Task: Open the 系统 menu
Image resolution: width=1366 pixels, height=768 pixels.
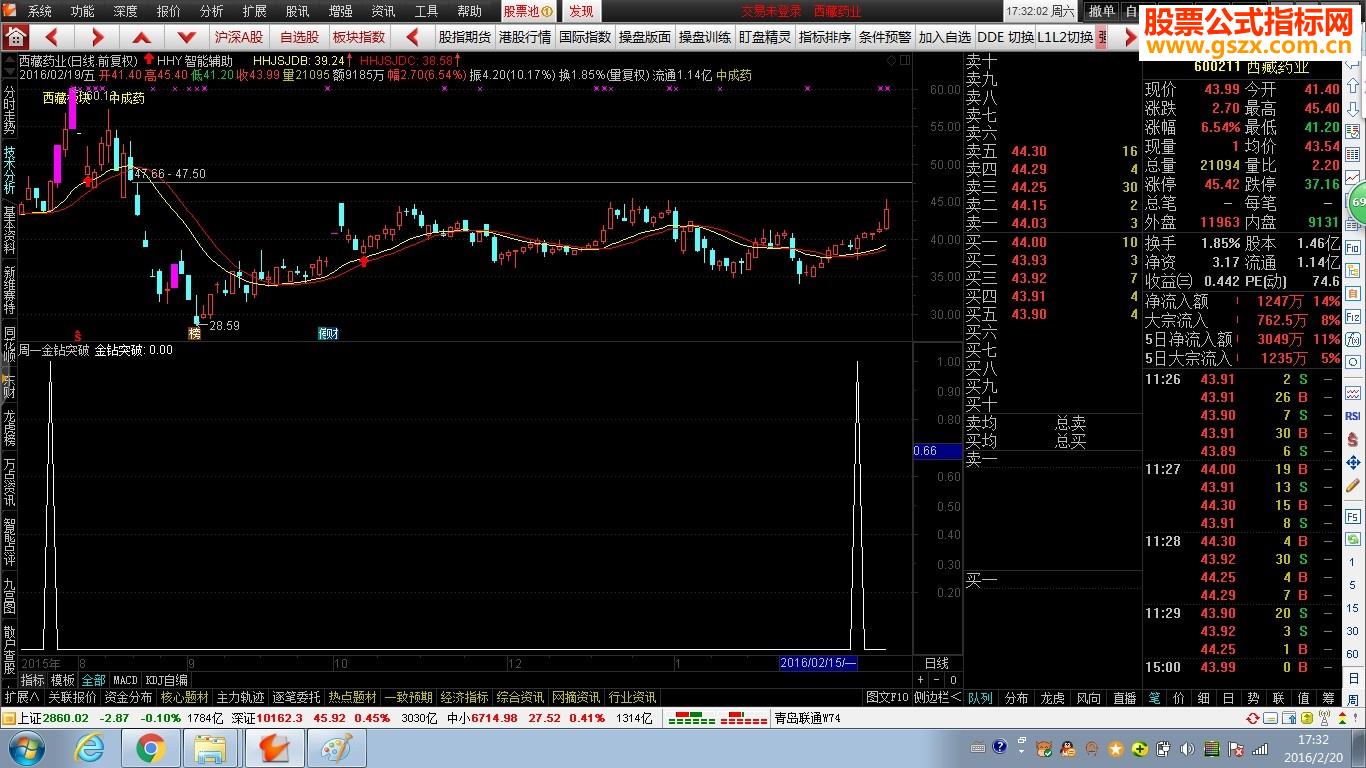Action: pyautogui.click(x=40, y=11)
